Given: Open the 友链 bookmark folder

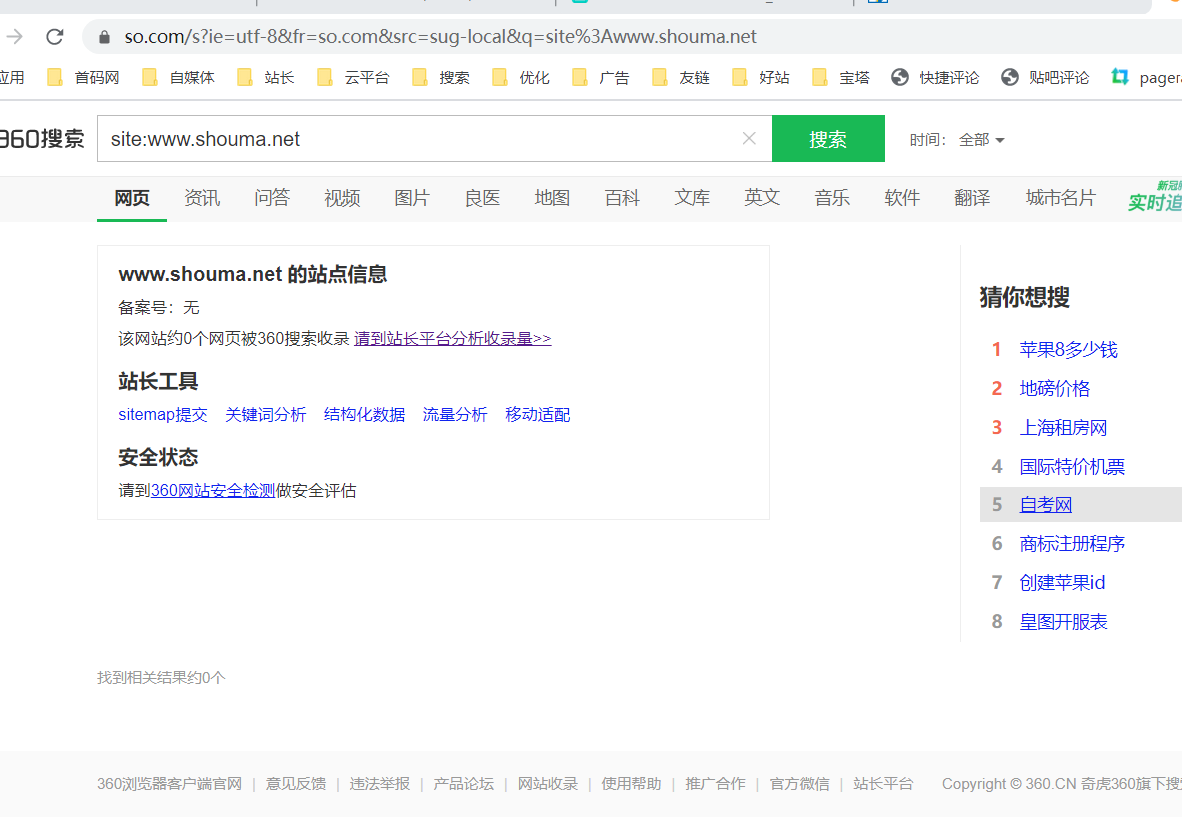Looking at the screenshot, I should click(681, 77).
